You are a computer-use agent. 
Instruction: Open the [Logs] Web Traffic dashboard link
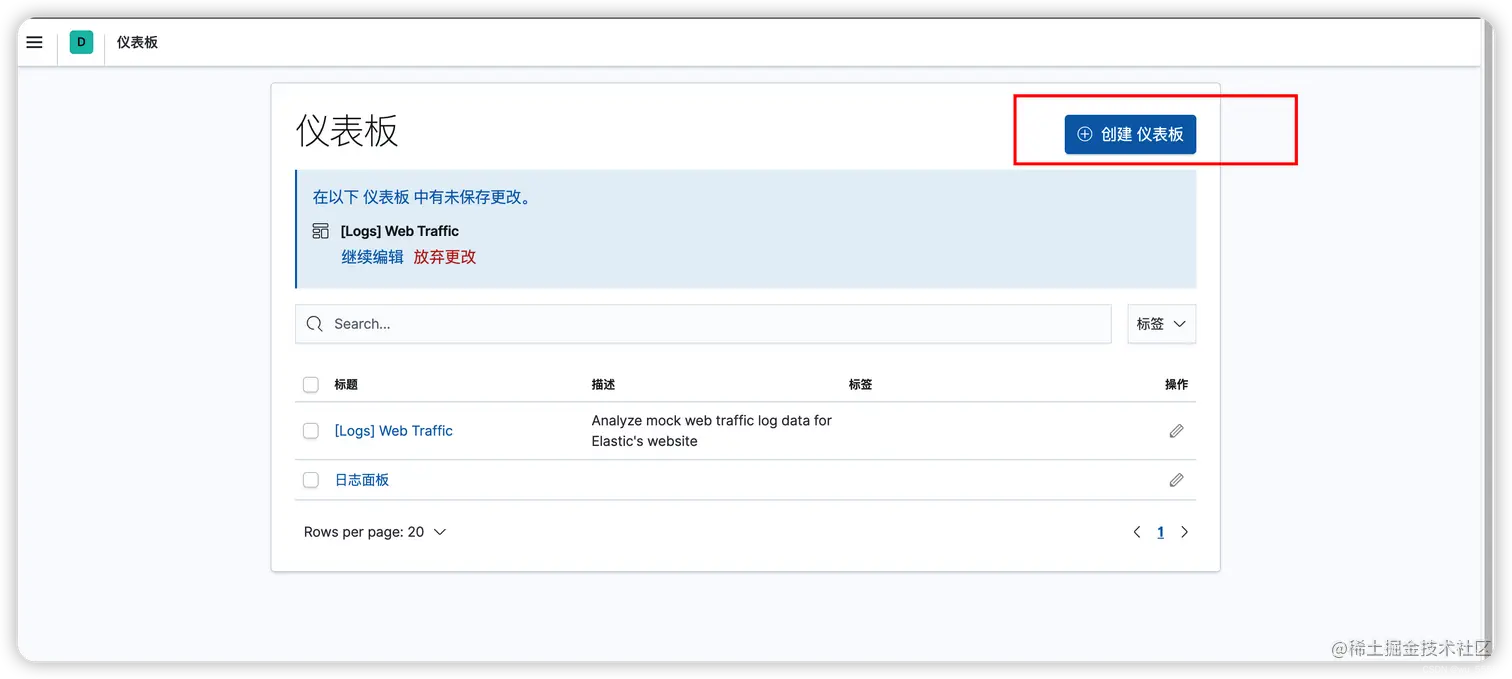point(393,431)
